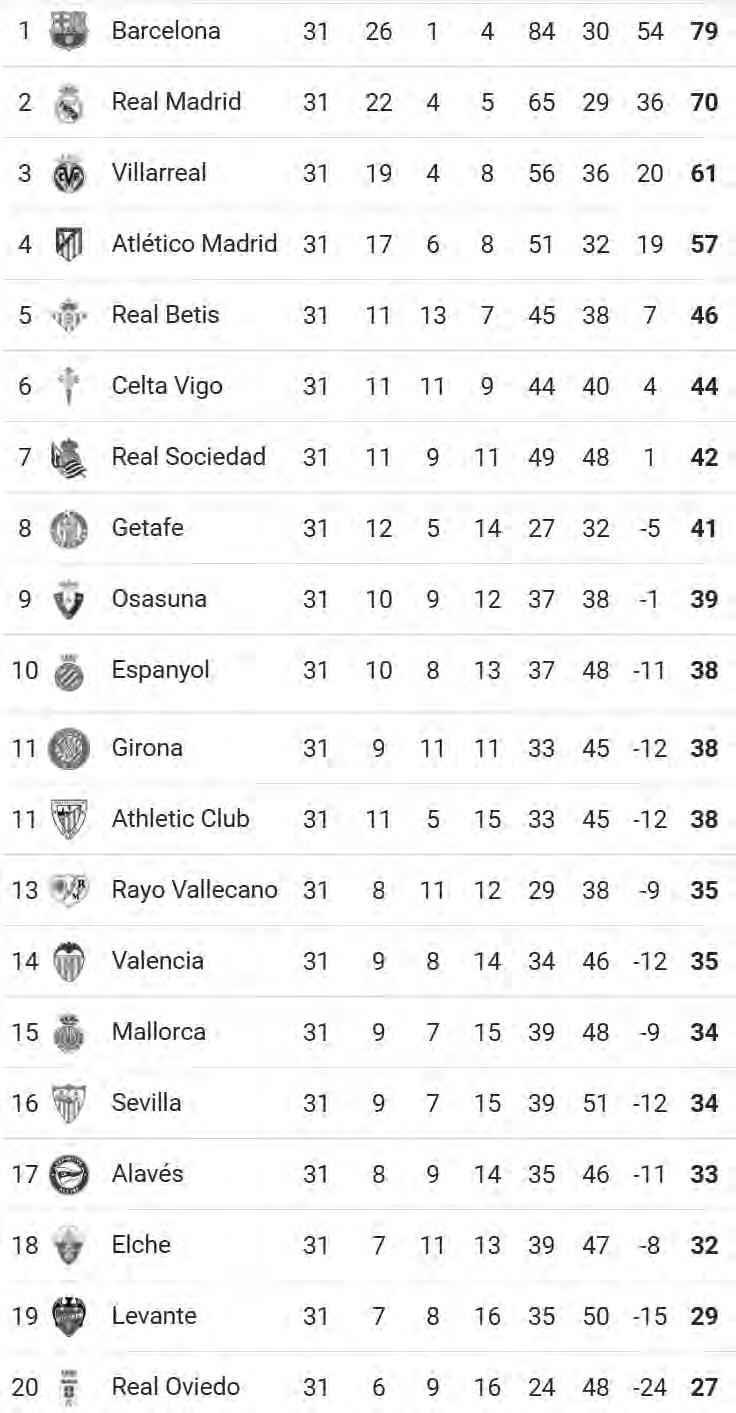Click the Elche team row name

(141, 1244)
